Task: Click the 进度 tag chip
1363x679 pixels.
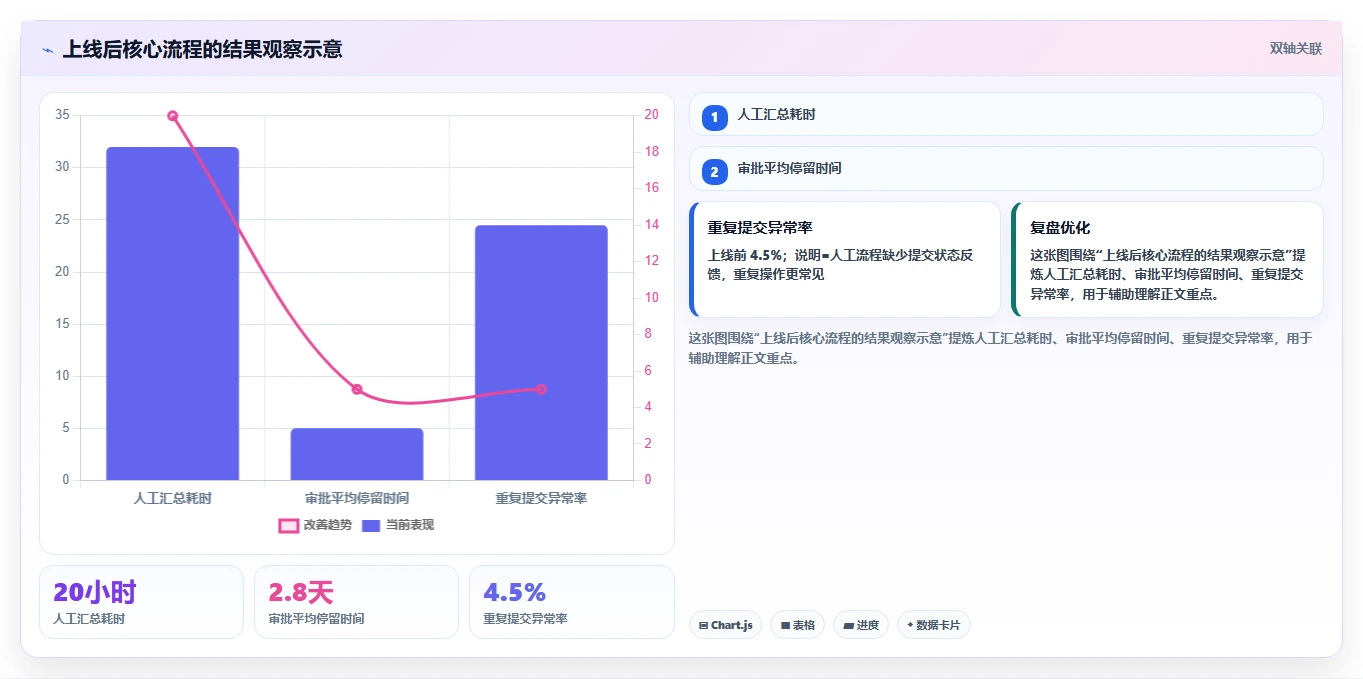Action: pos(861,625)
